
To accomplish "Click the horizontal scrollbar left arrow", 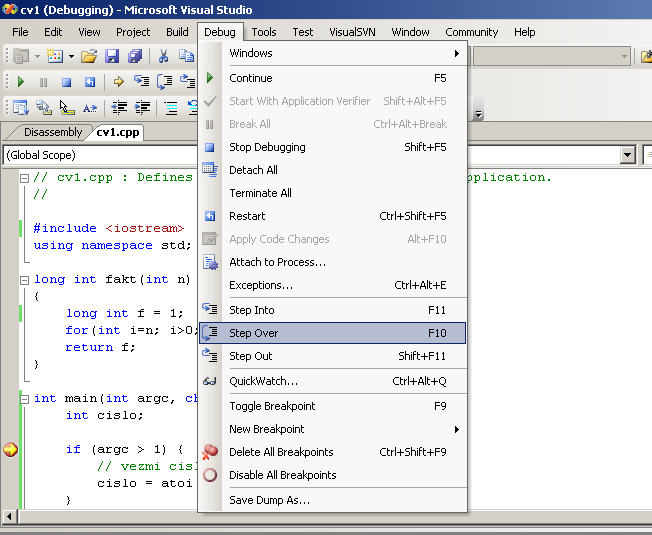I will tap(9, 517).
